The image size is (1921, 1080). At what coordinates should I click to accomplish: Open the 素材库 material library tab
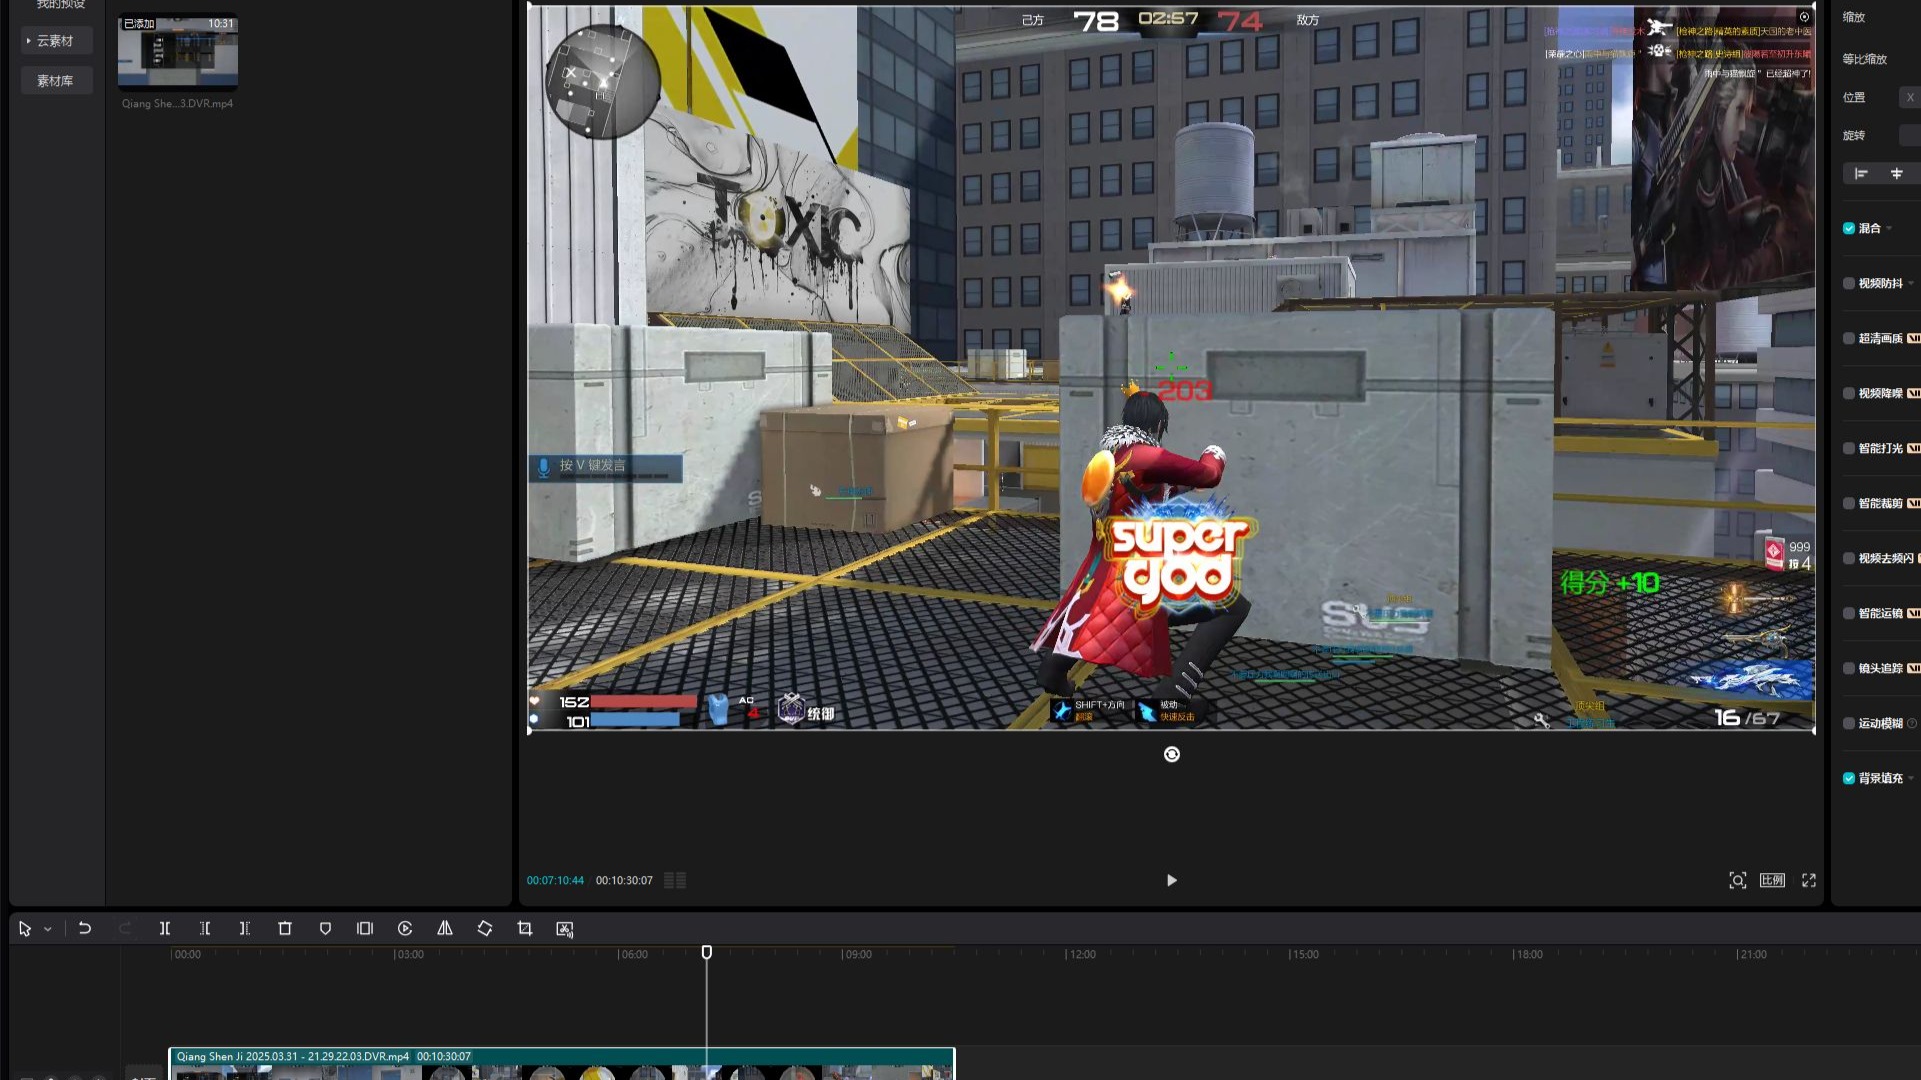tap(56, 81)
